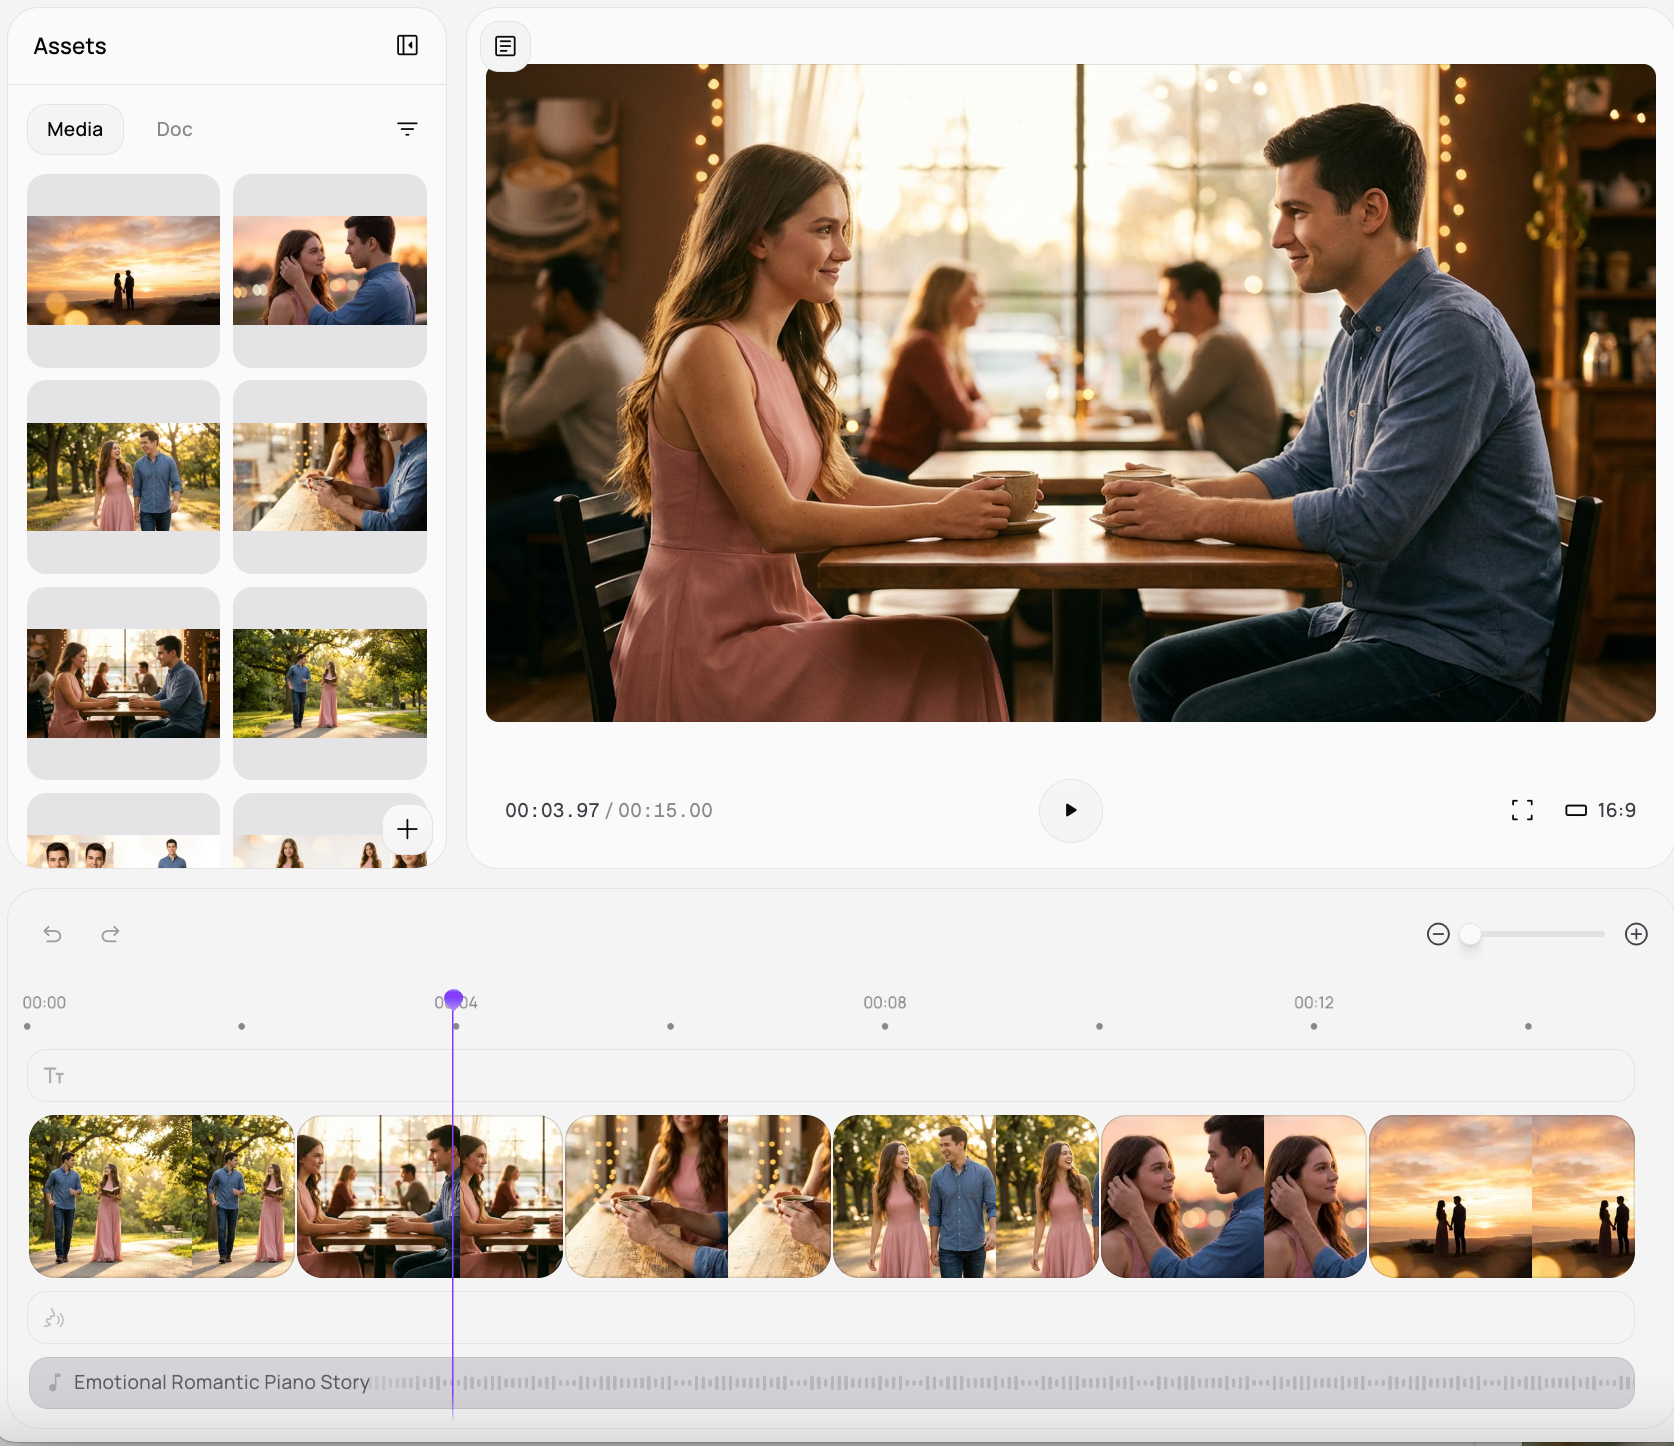The height and width of the screenshot is (1446, 1674).
Task: Enter fullscreen preview mode
Action: click(1522, 810)
